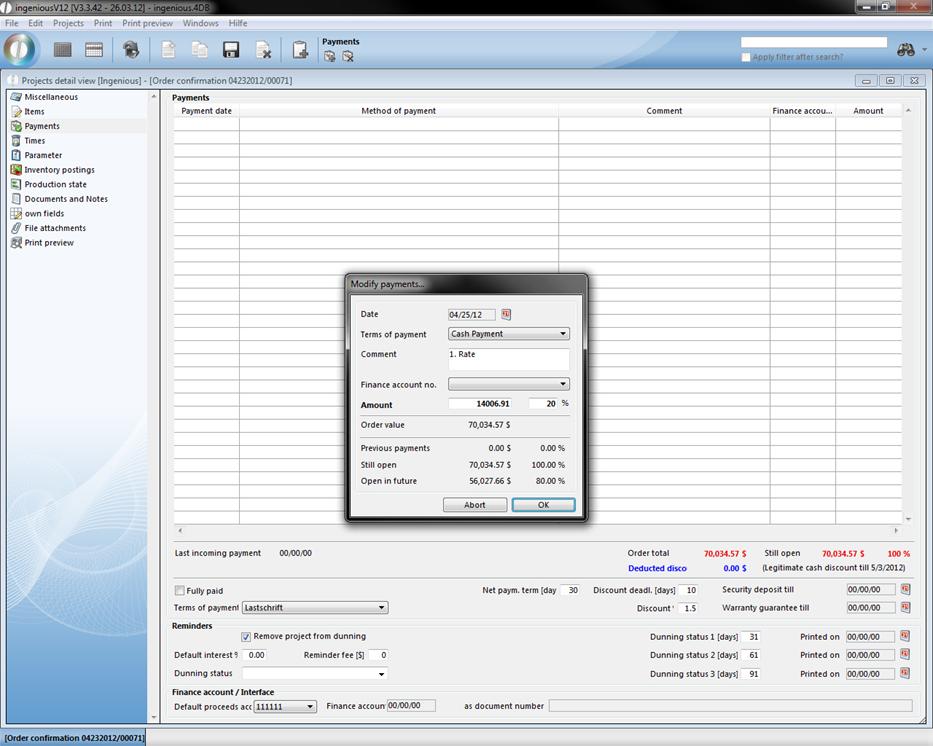This screenshot has width=933, height=746.
Task: Toggle Apply filter after search checkbox
Action: tap(746, 57)
